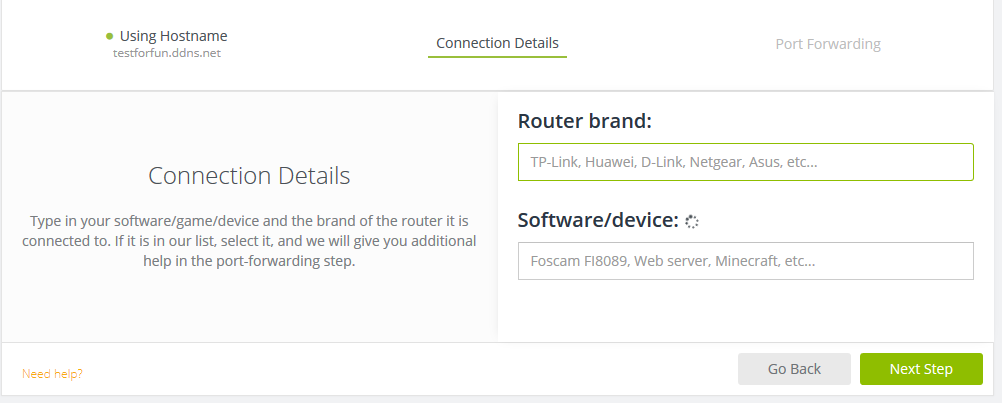Click the instructions paragraph under the heading

pyautogui.click(x=249, y=240)
